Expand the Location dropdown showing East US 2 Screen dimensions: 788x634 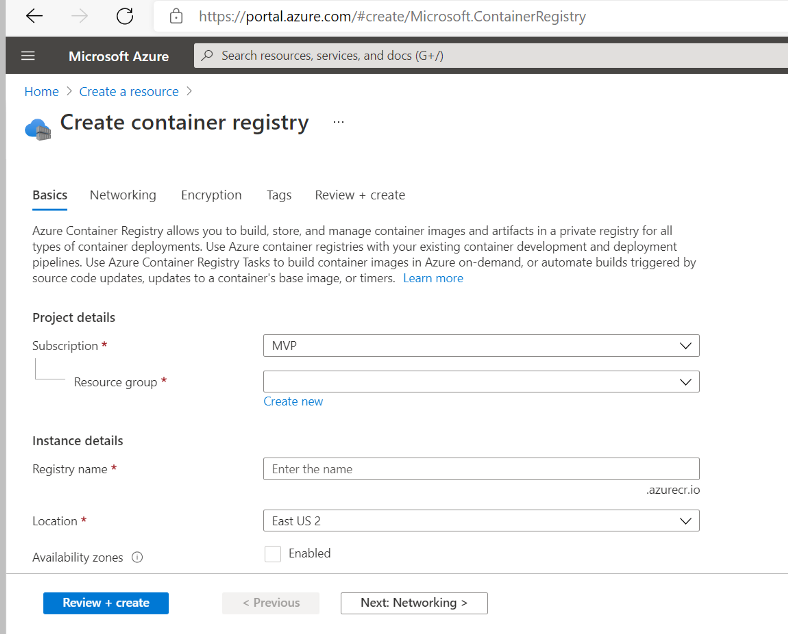coord(480,521)
